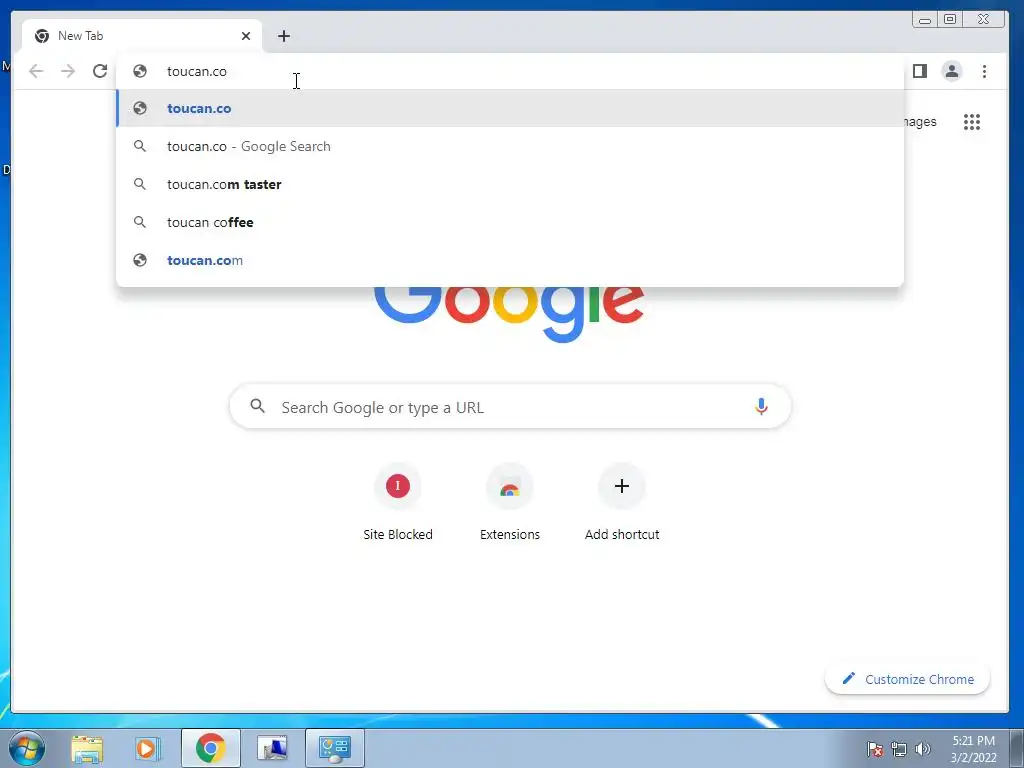
Task: Click the taskbar clock showing 5:21 PM
Action: (x=973, y=748)
